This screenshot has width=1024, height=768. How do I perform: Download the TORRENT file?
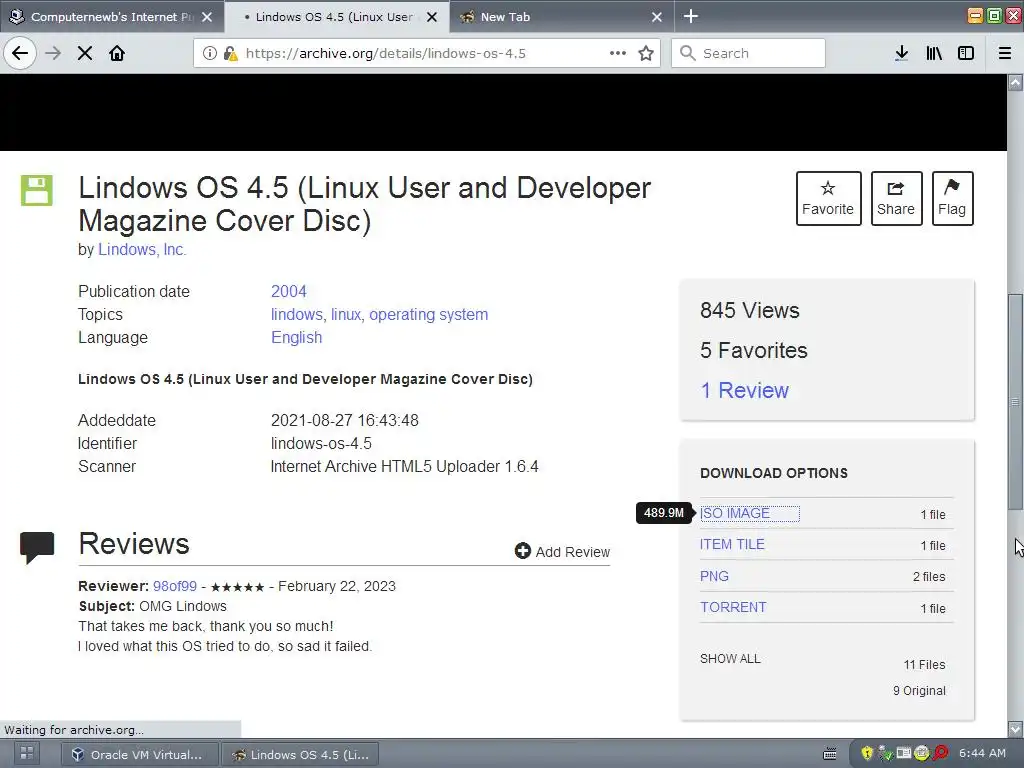733,607
